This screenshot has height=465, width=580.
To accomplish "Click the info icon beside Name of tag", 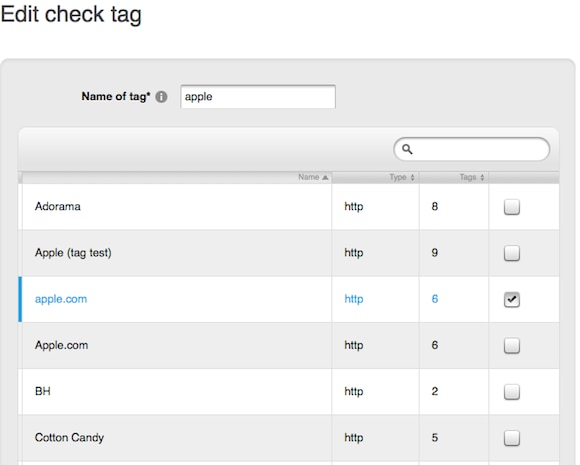I will coord(161,97).
